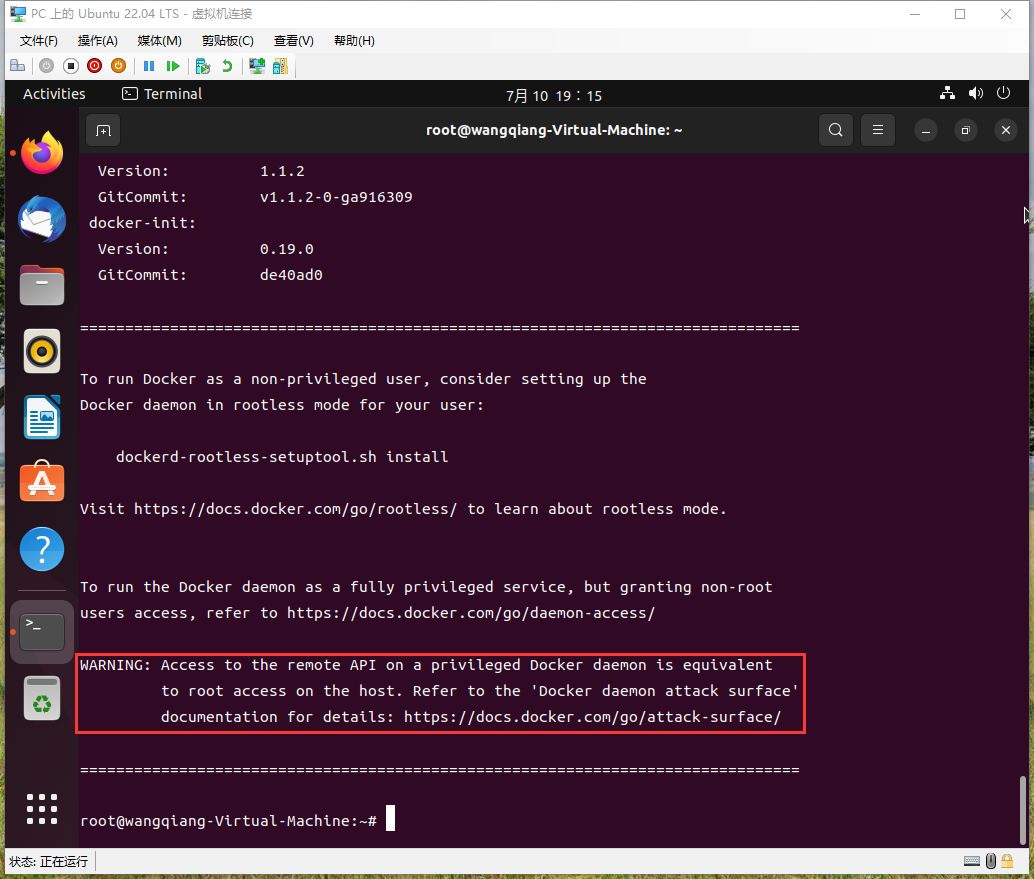Open the Trash from the dock

point(42,698)
